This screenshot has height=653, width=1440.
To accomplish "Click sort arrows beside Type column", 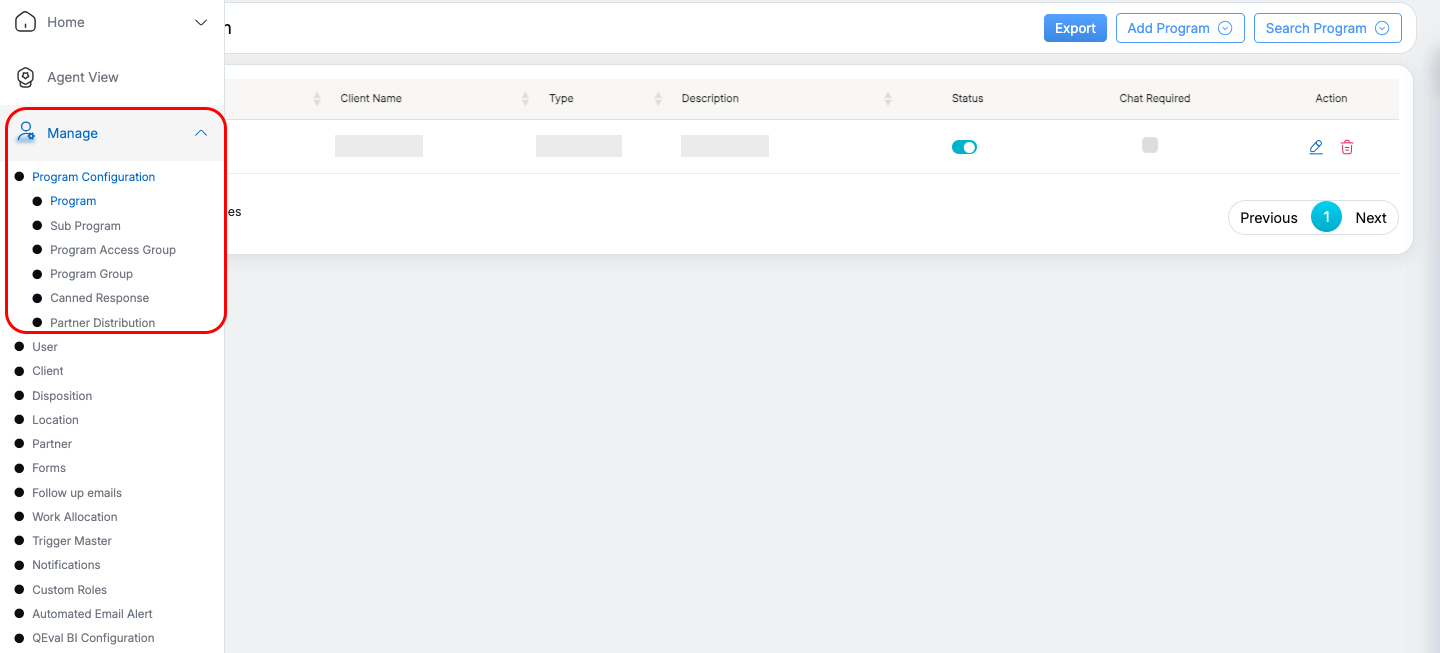I will [x=658, y=99].
